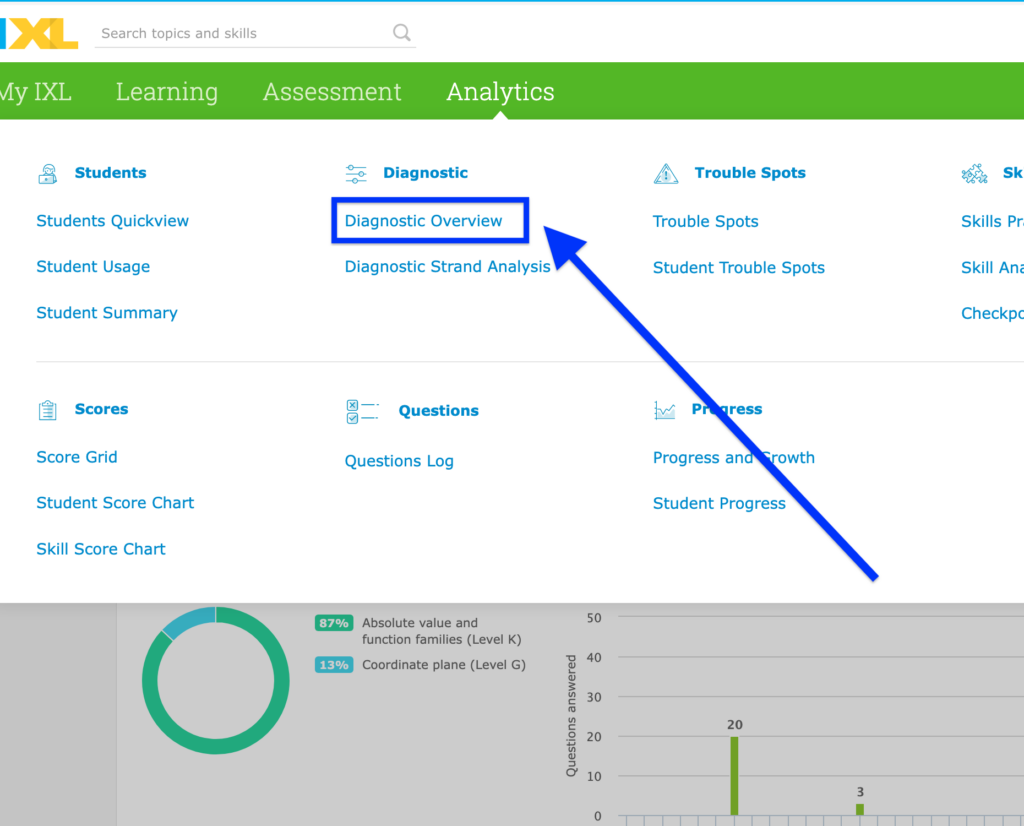The height and width of the screenshot is (826, 1024).
Task: Open Student Score Chart
Action: pos(115,503)
